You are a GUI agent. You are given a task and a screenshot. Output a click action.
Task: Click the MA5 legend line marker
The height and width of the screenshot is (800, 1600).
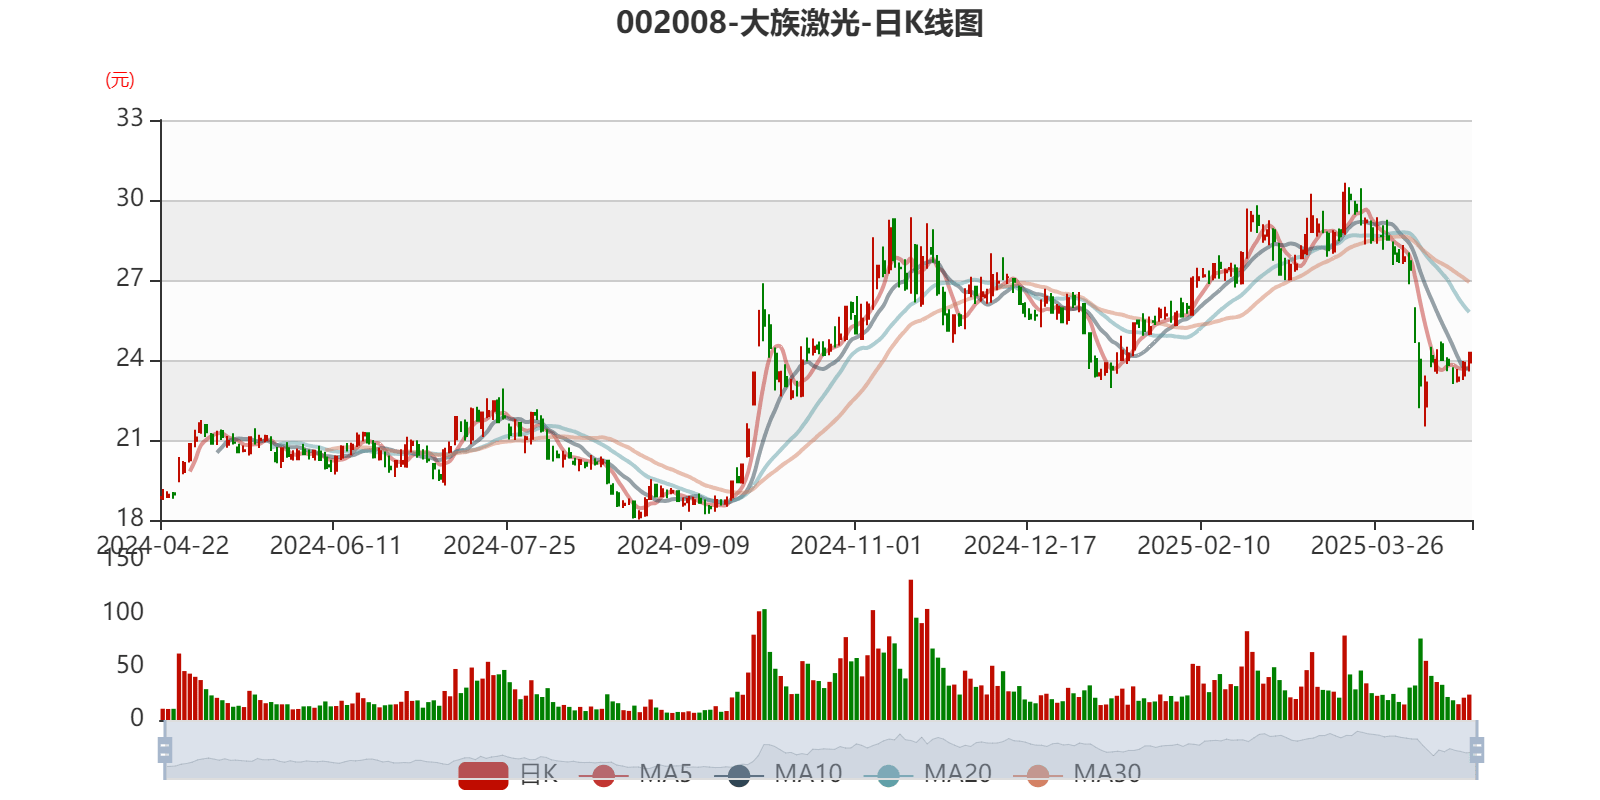click(603, 775)
